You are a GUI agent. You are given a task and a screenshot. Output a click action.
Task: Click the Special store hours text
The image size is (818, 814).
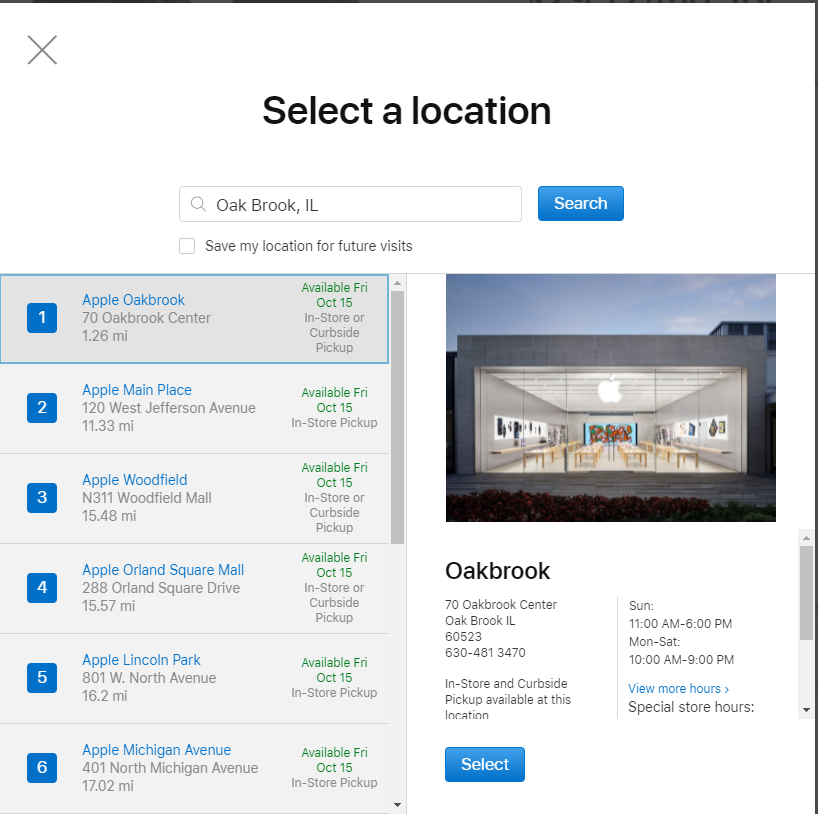coord(691,707)
